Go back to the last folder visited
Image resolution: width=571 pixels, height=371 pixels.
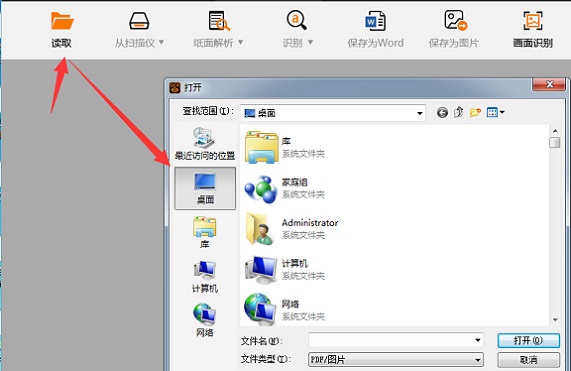(442, 113)
